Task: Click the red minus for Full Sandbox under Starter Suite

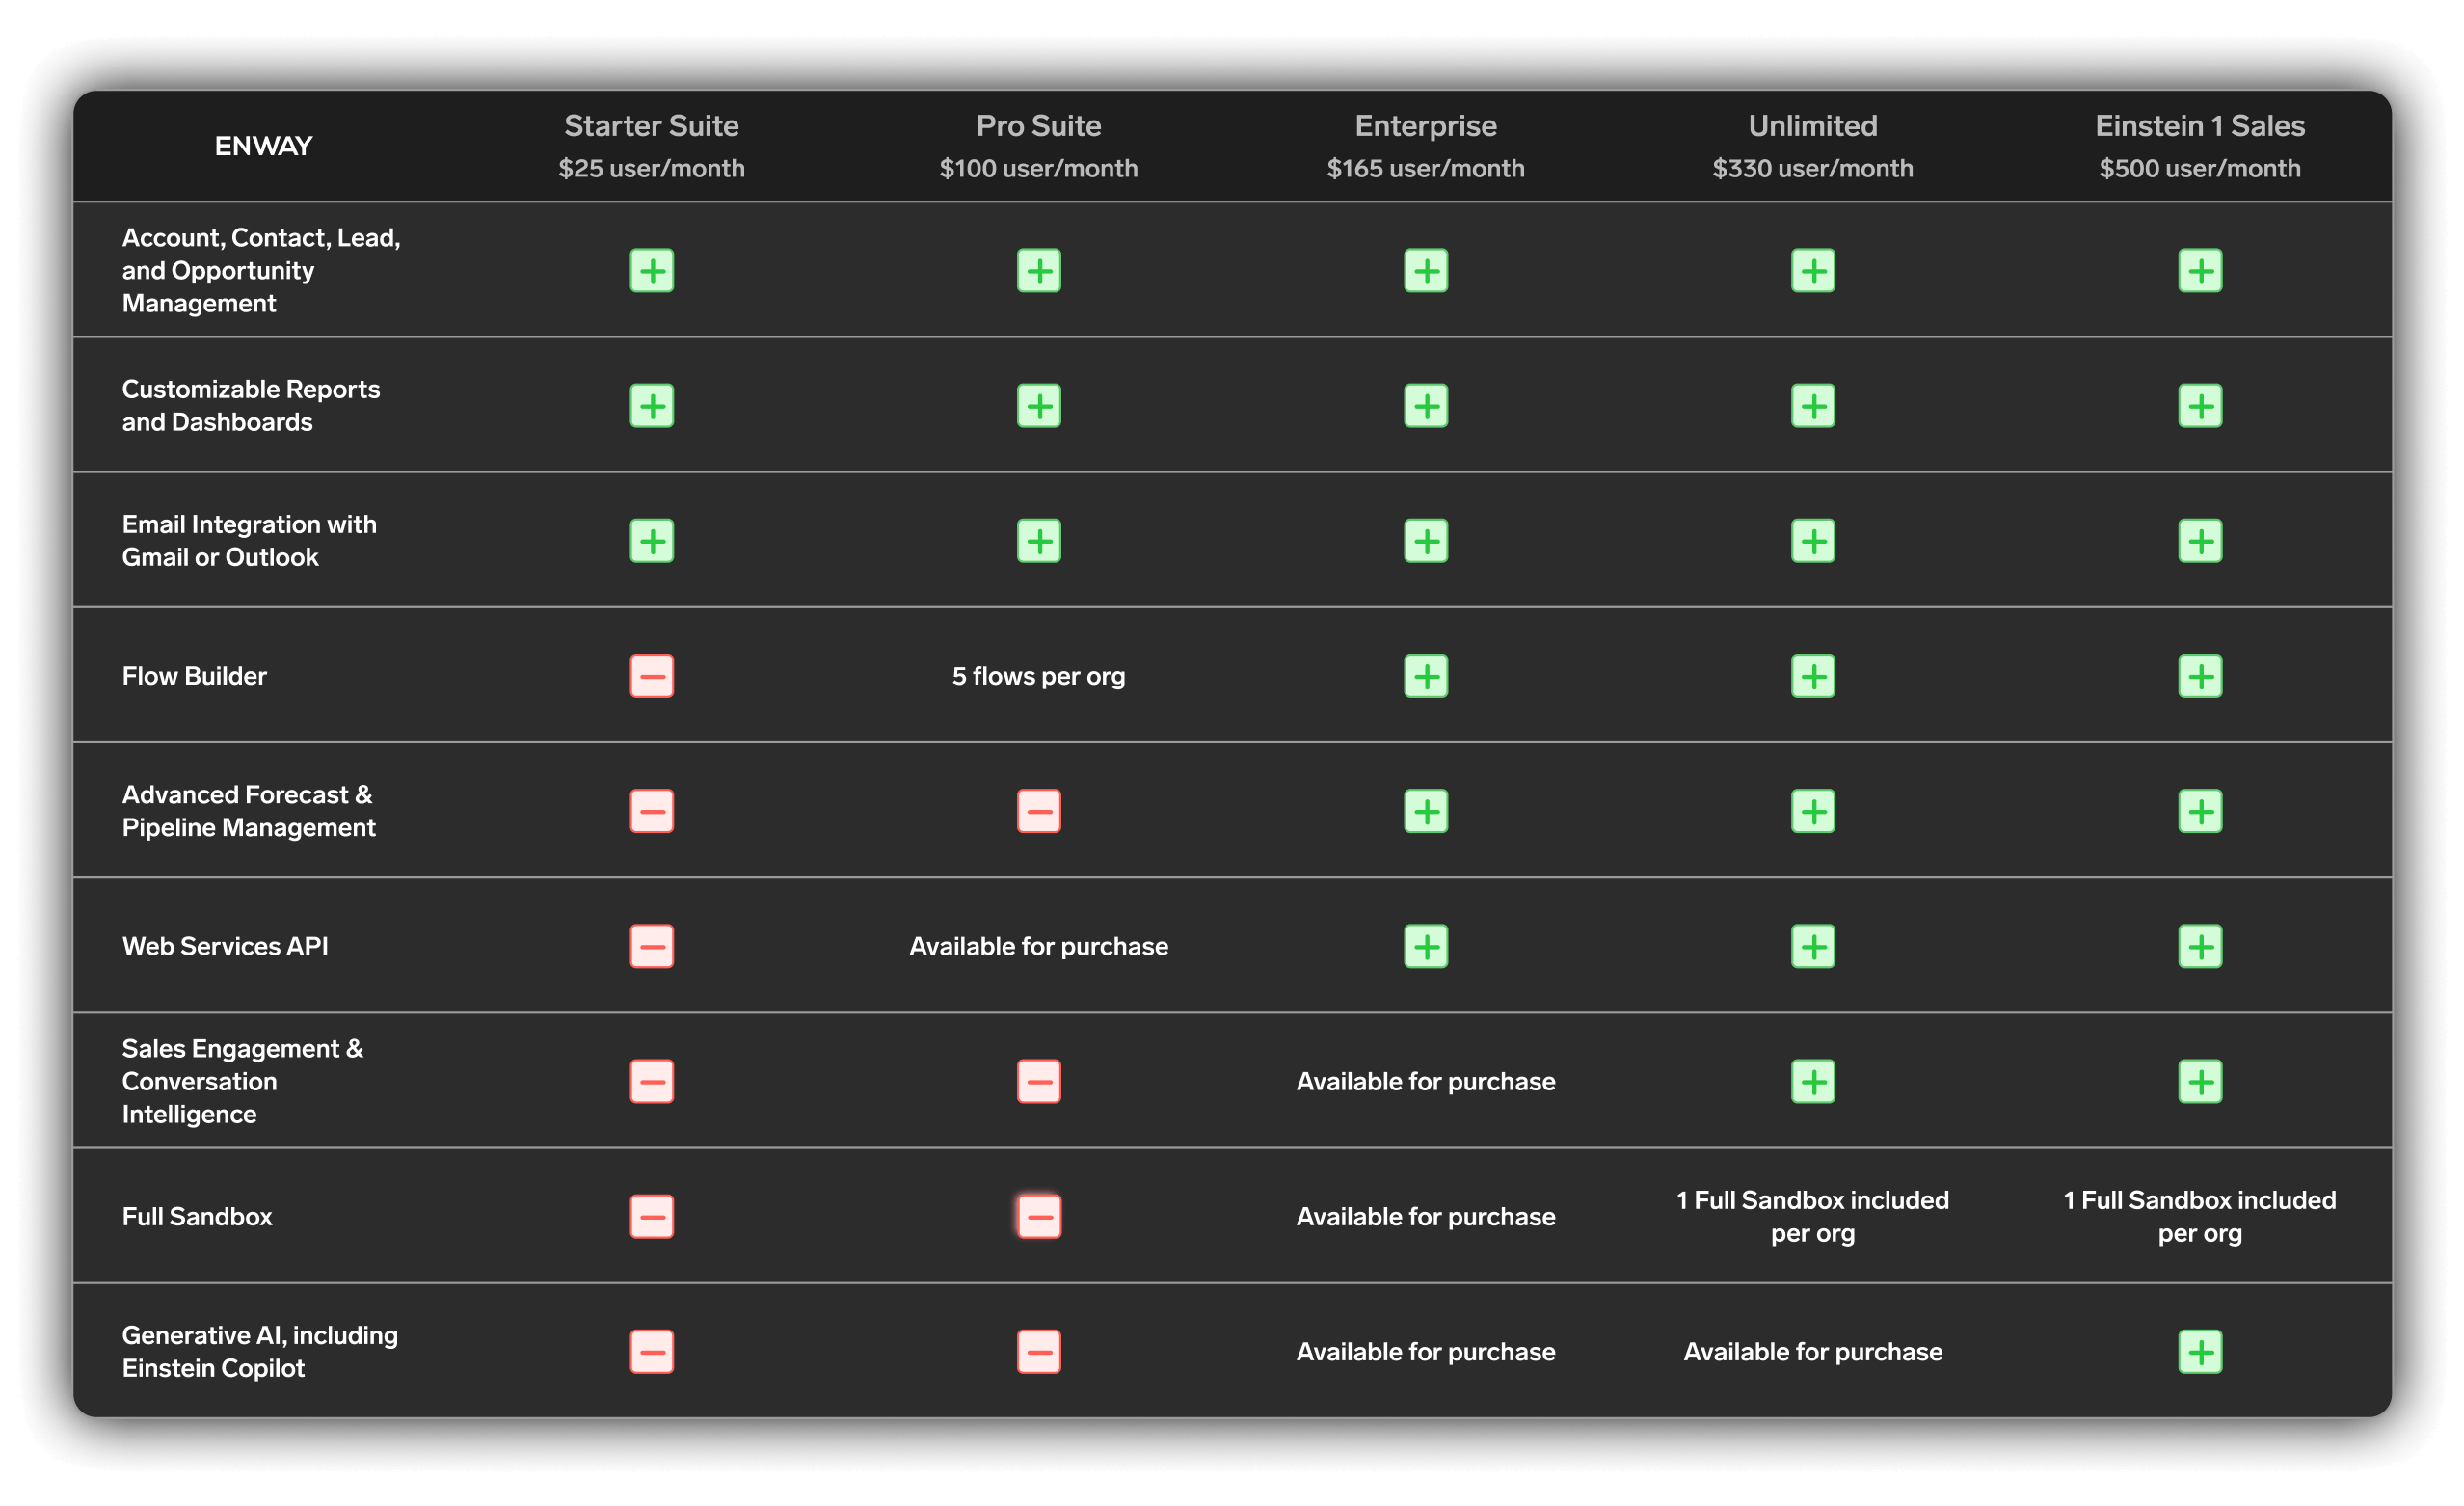Action: (x=652, y=1216)
